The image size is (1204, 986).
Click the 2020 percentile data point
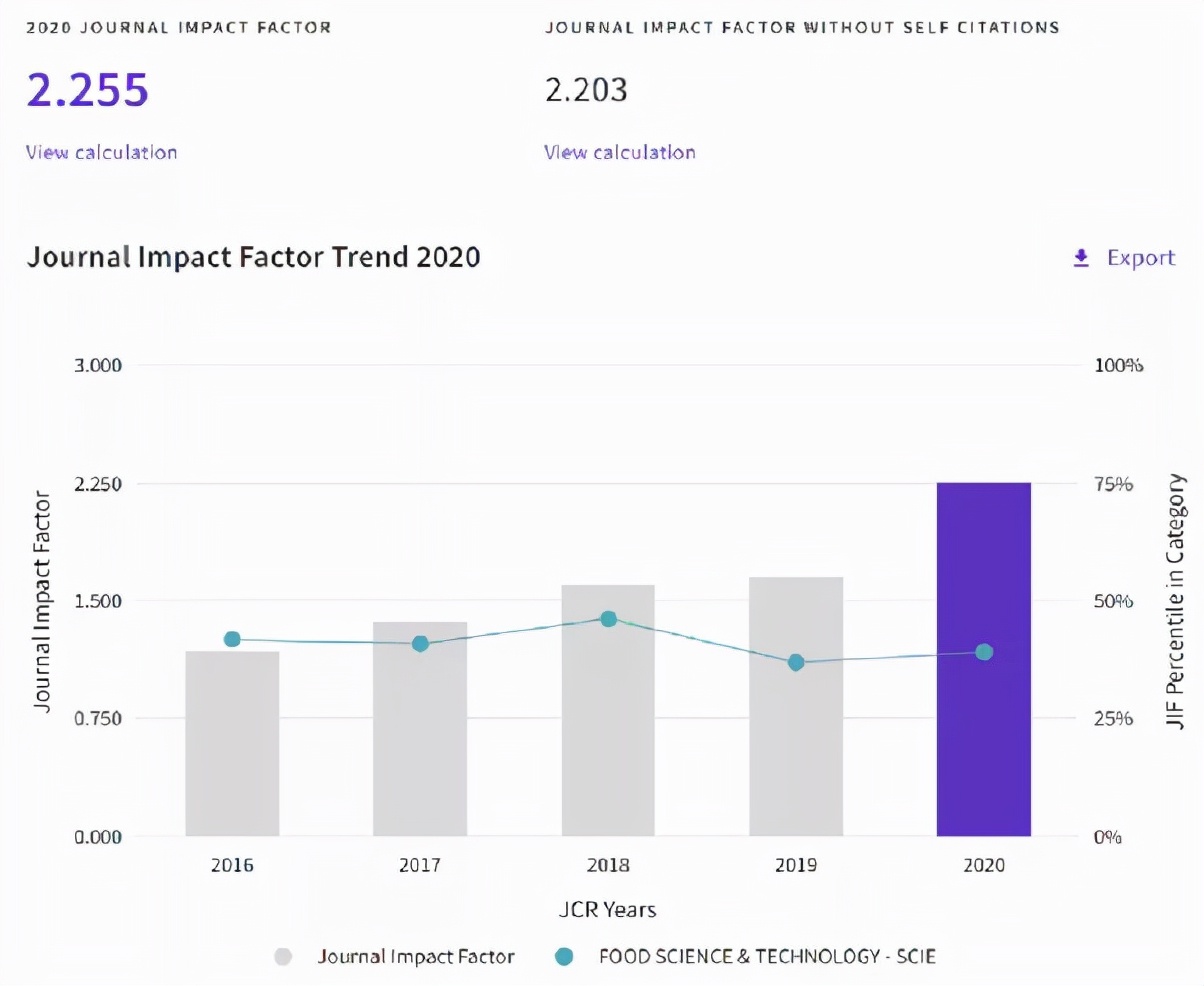[984, 652]
